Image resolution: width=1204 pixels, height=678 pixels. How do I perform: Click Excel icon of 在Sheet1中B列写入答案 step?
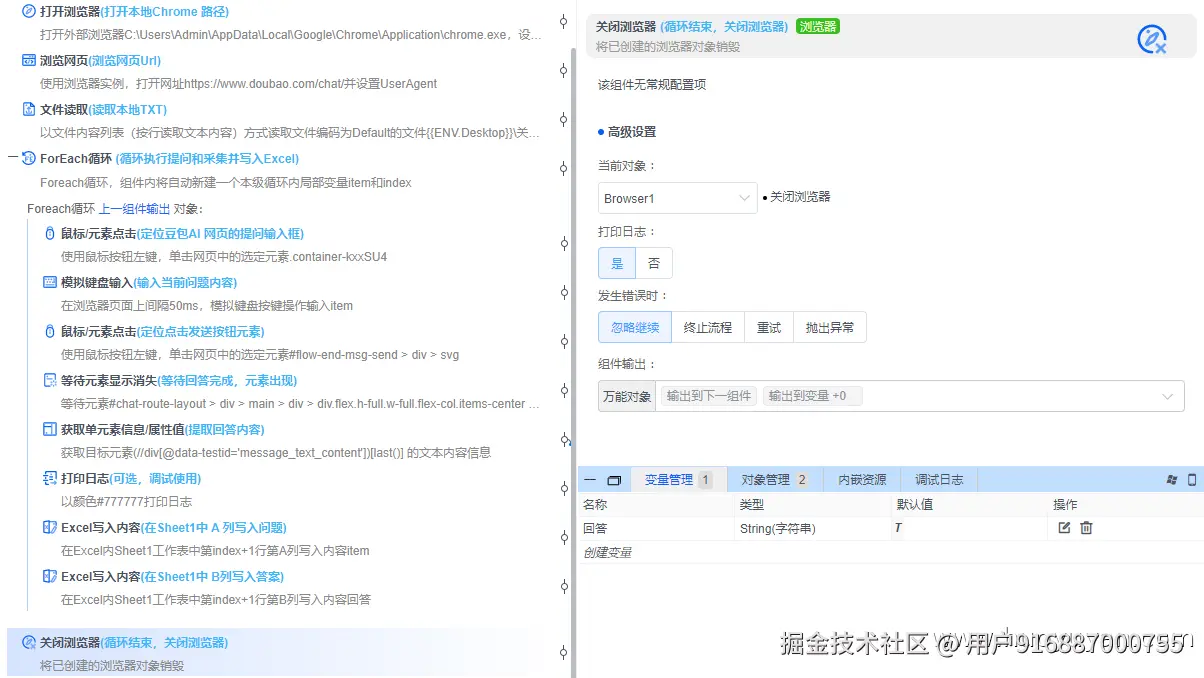(50, 576)
